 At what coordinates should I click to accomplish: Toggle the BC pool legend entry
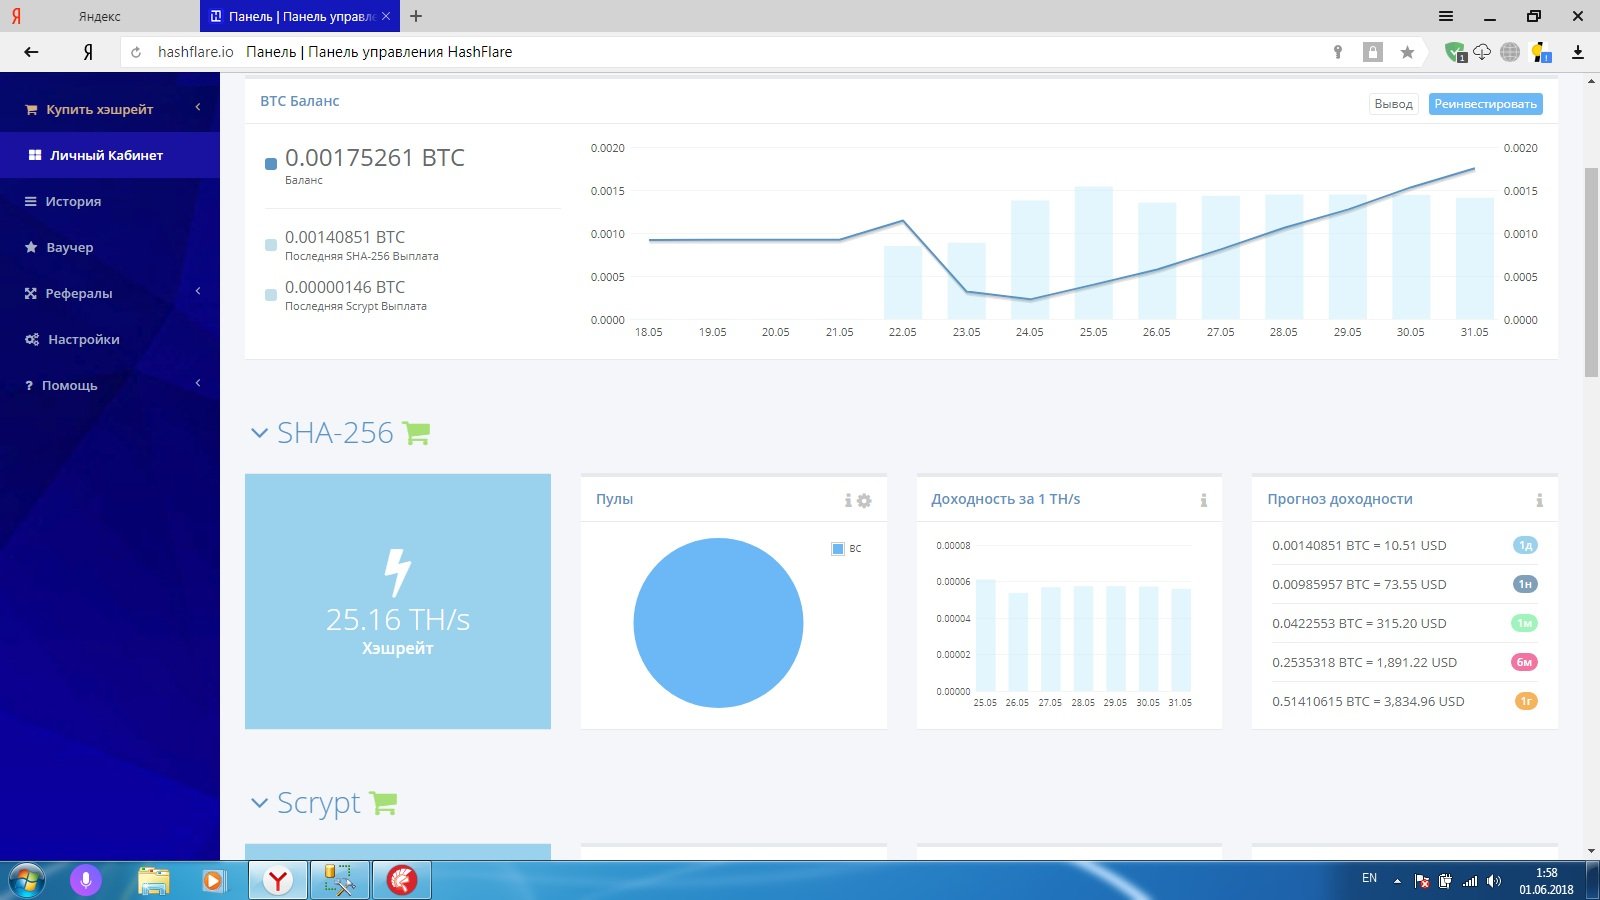846,548
